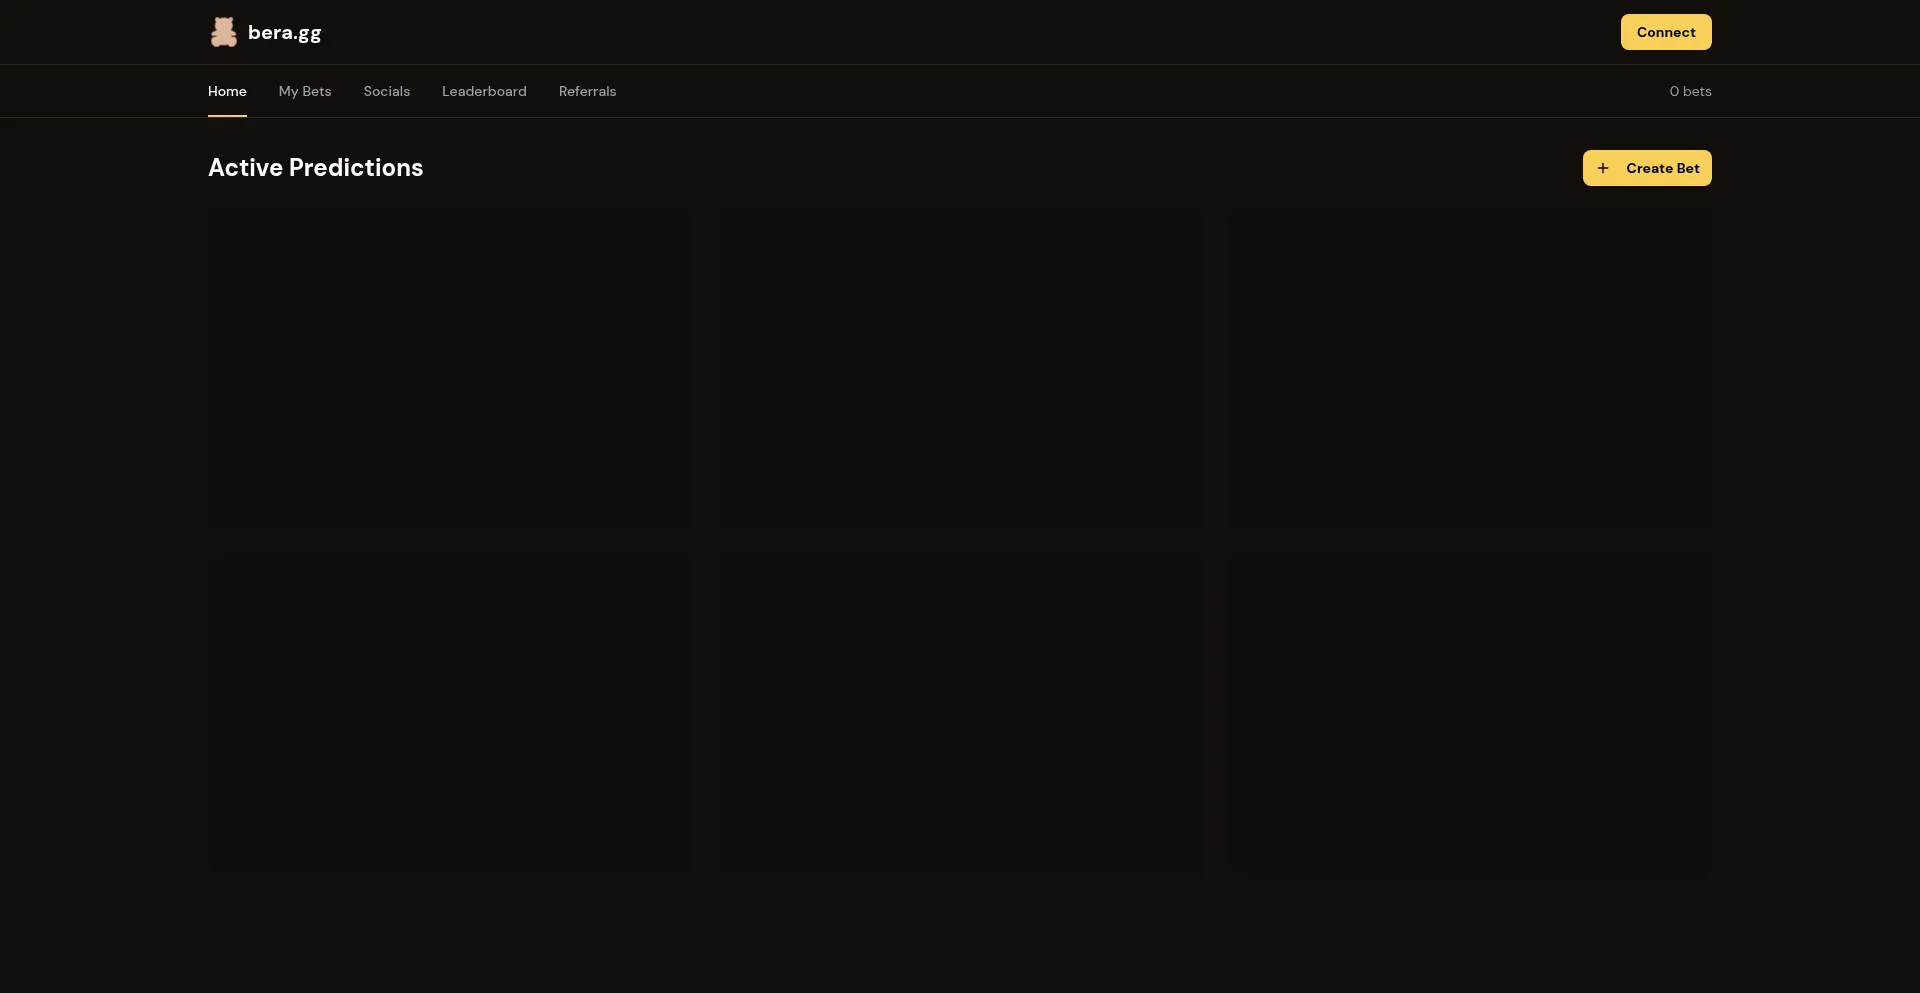The image size is (1920, 993).
Task: Click the yellow underline beneath Home tab
Action: pyautogui.click(x=227, y=115)
